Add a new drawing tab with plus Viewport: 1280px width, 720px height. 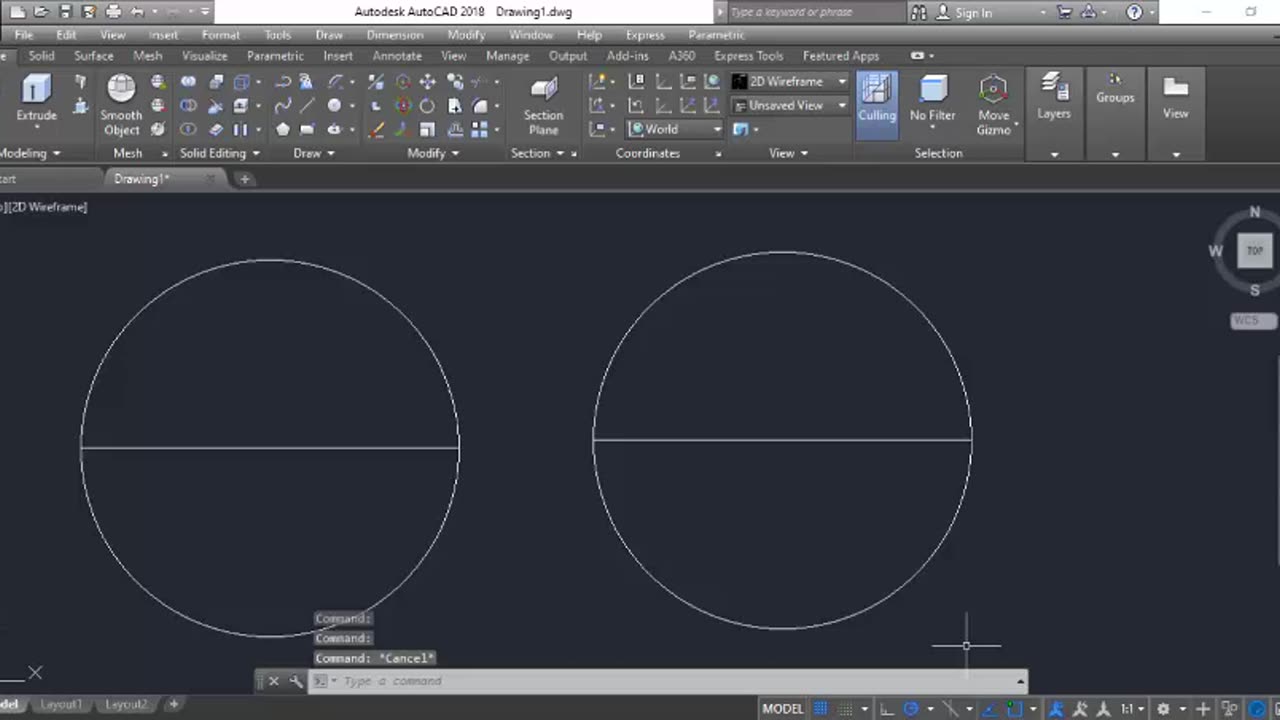pyautogui.click(x=244, y=179)
